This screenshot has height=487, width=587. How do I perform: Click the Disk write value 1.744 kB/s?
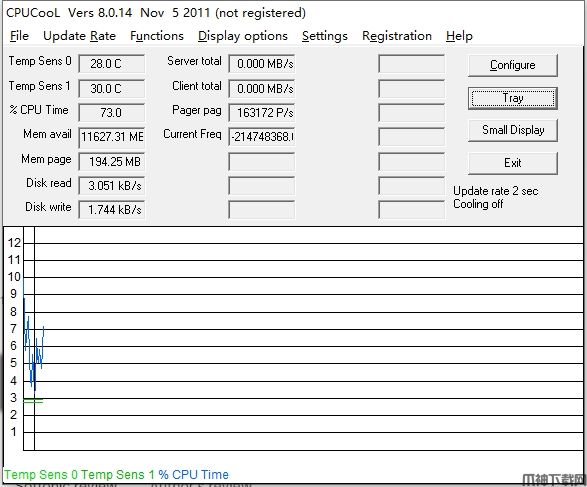(112, 210)
